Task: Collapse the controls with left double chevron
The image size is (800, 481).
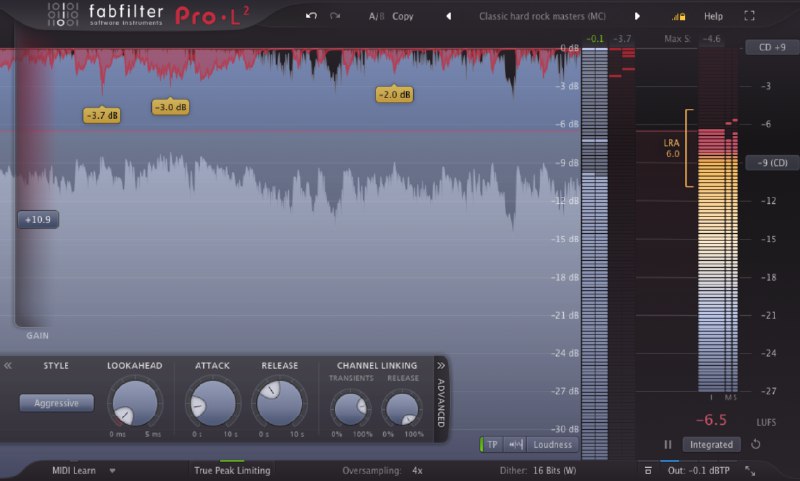Action: pyautogui.click(x=8, y=366)
